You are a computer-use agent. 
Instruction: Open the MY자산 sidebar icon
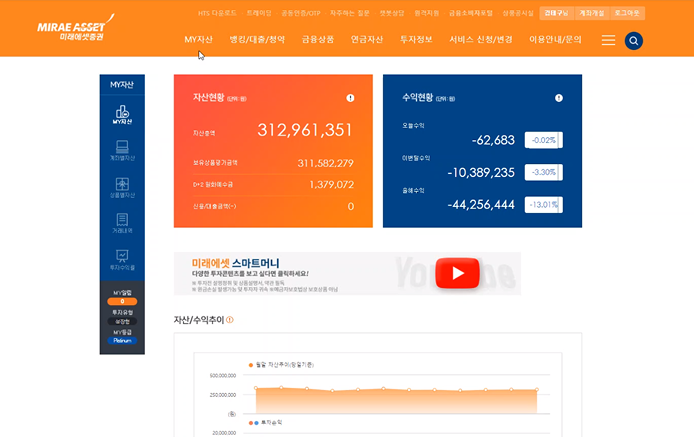[x=122, y=115]
